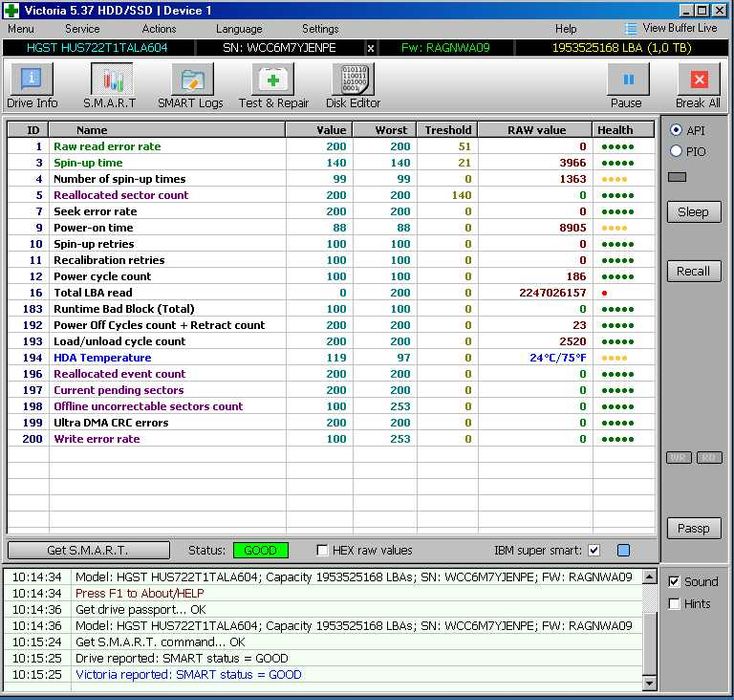This screenshot has height=700, width=734.
Task: Click the dimmed RD indicator button
Action: pyautogui.click(x=709, y=457)
